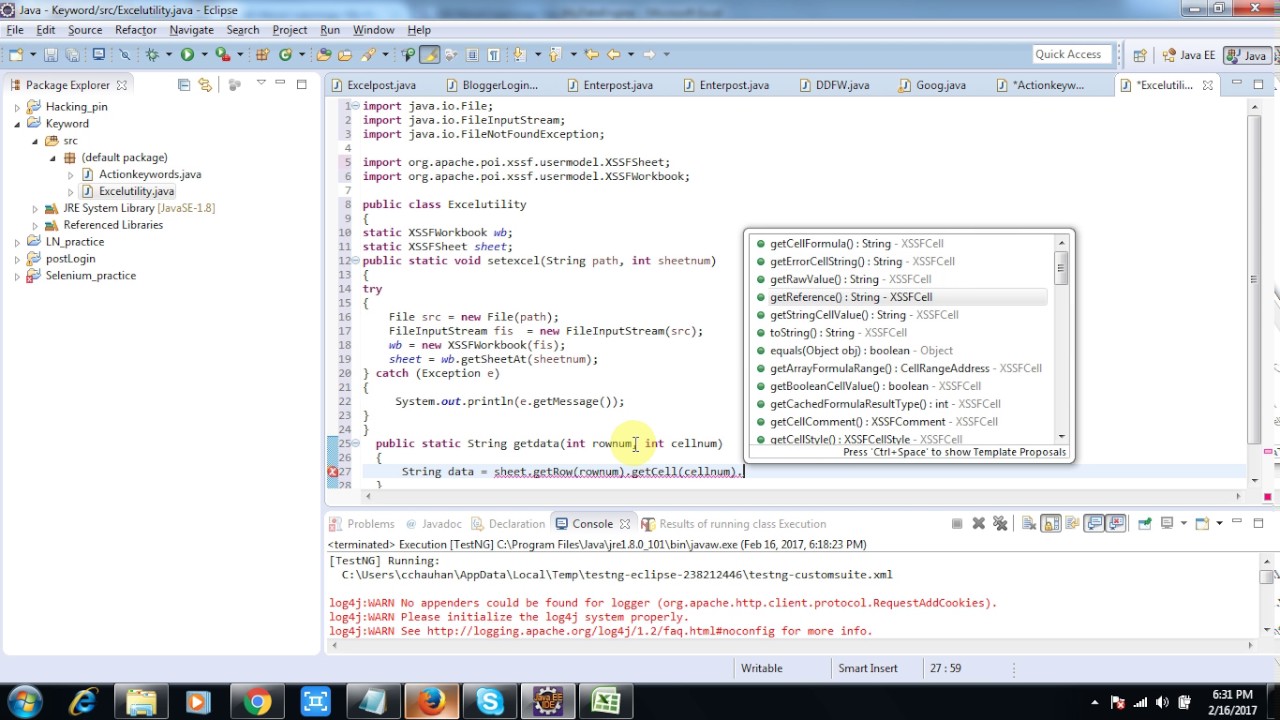Open the Open Console dropdown arrow
Screen dimensions: 1280x720
coord(1219,523)
